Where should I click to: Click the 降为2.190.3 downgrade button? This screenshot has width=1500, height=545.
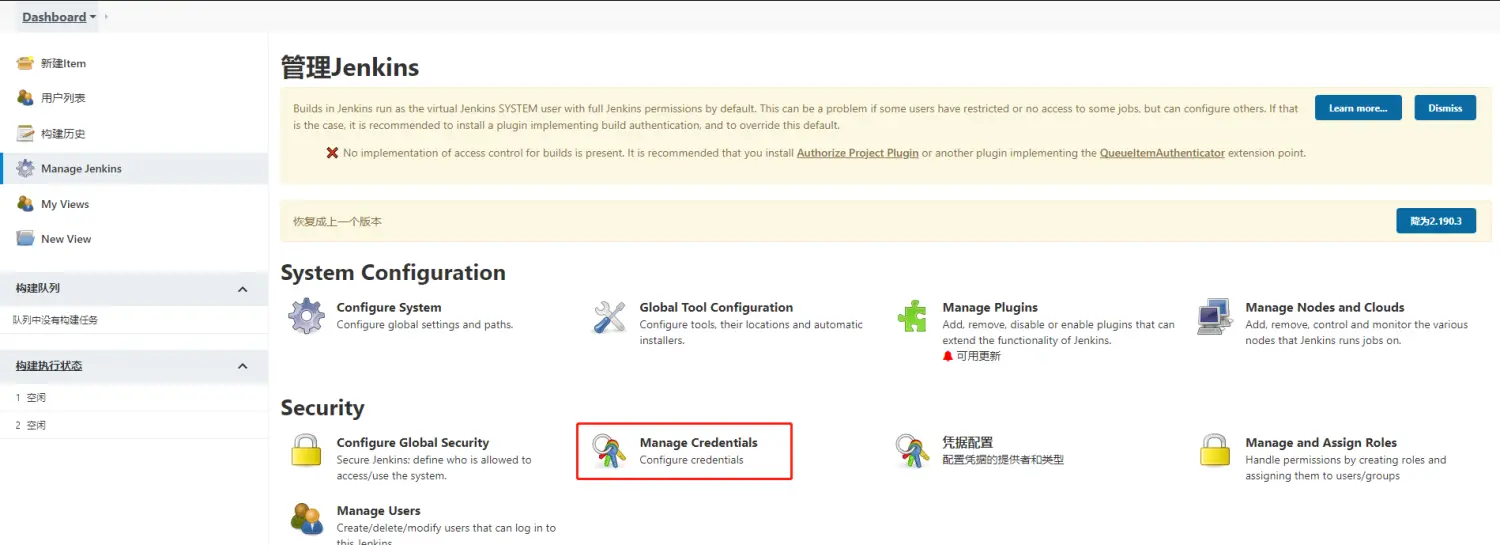pyautogui.click(x=1435, y=221)
